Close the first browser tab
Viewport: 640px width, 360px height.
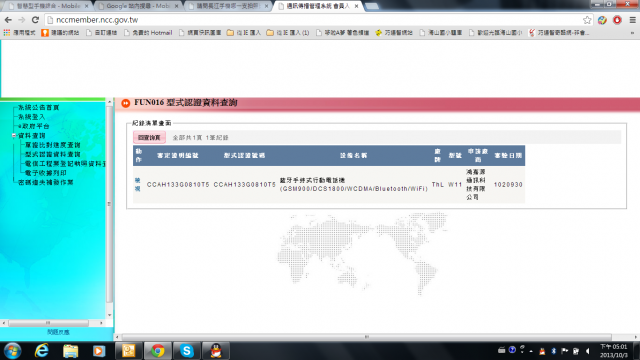click(x=87, y=6)
